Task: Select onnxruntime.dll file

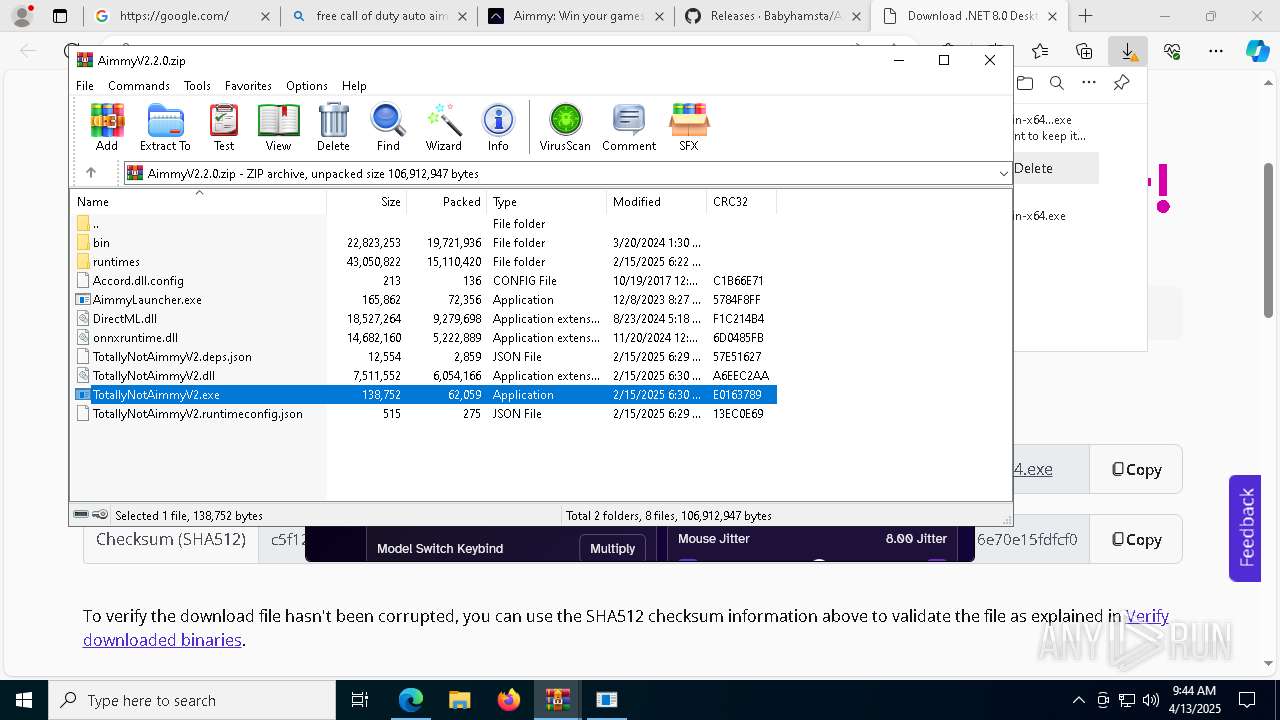Action: [x=424, y=338]
